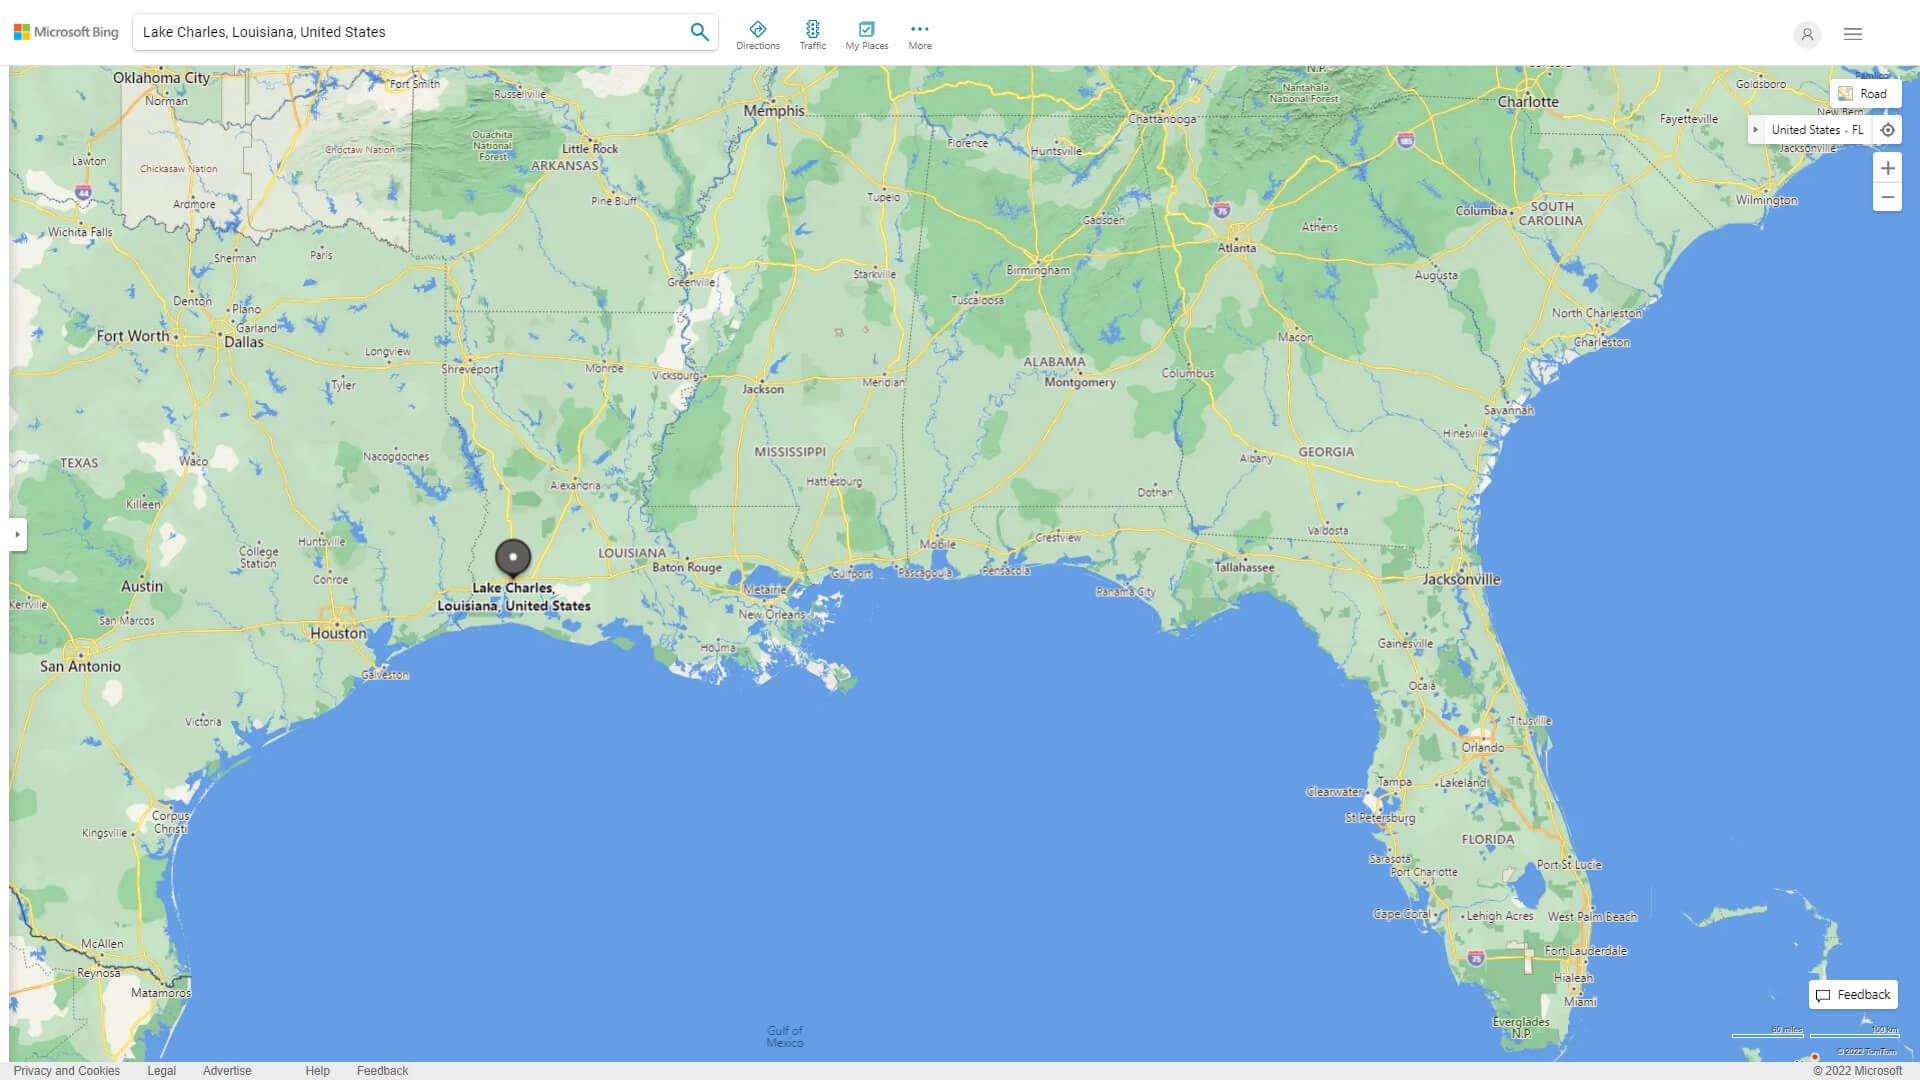Image resolution: width=1920 pixels, height=1080 pixels.
Task: Open the hamburger settings menu
Action: click(1852, 34)
